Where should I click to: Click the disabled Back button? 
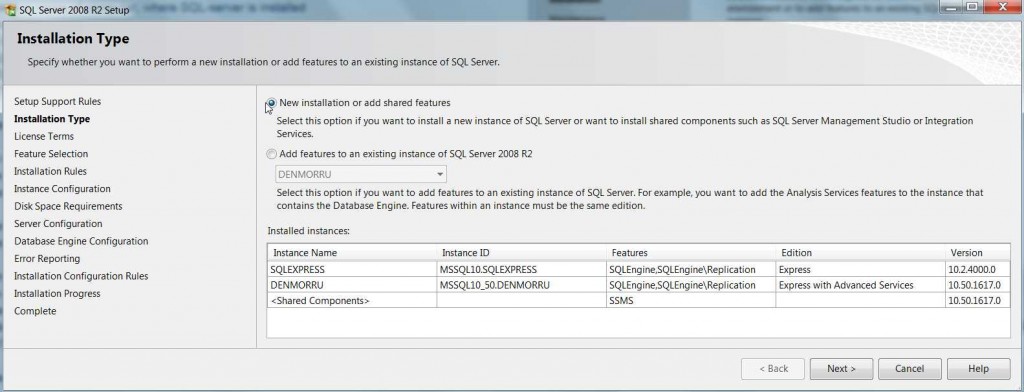click(x=773, y=368)
